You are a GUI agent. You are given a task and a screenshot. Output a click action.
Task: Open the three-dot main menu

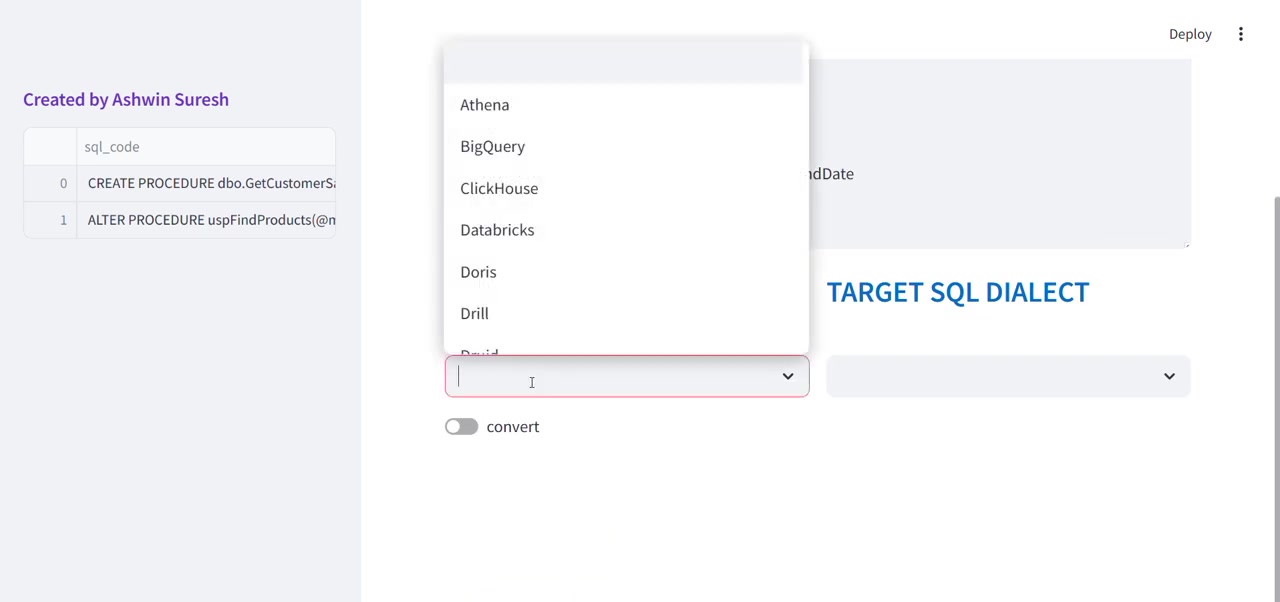[x=1240, y=34]
